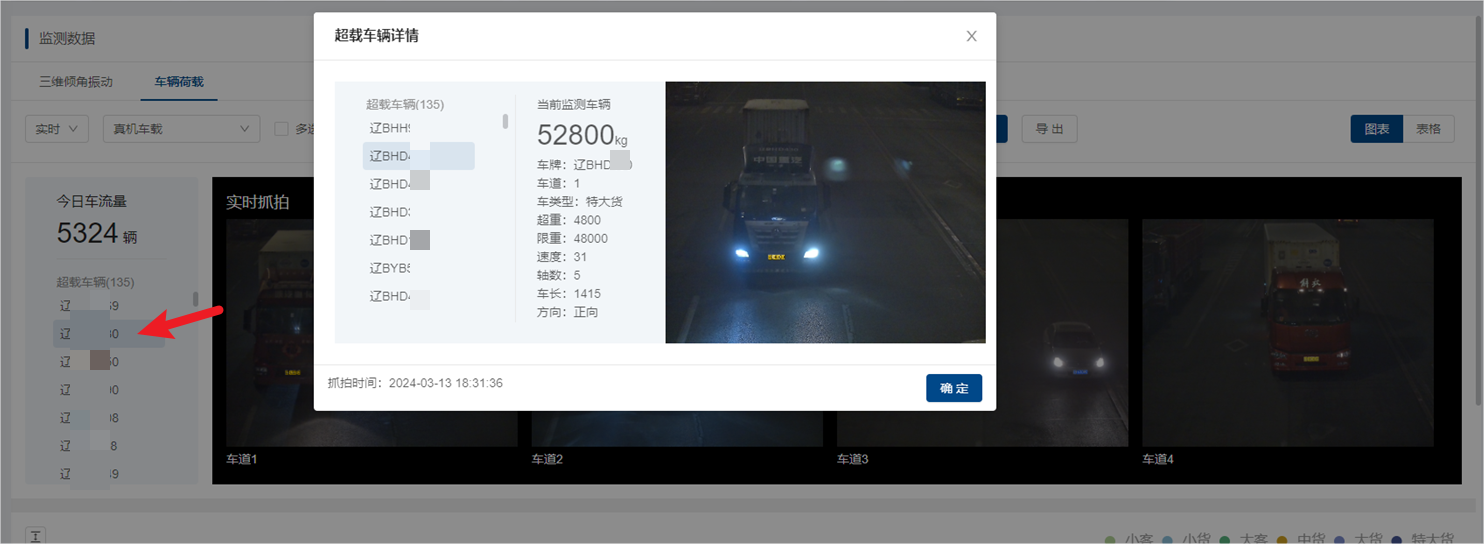The height and width of the screenshot is (544, 1484).
Task: Open the captured truck photo in dialog
Action: 825,212
